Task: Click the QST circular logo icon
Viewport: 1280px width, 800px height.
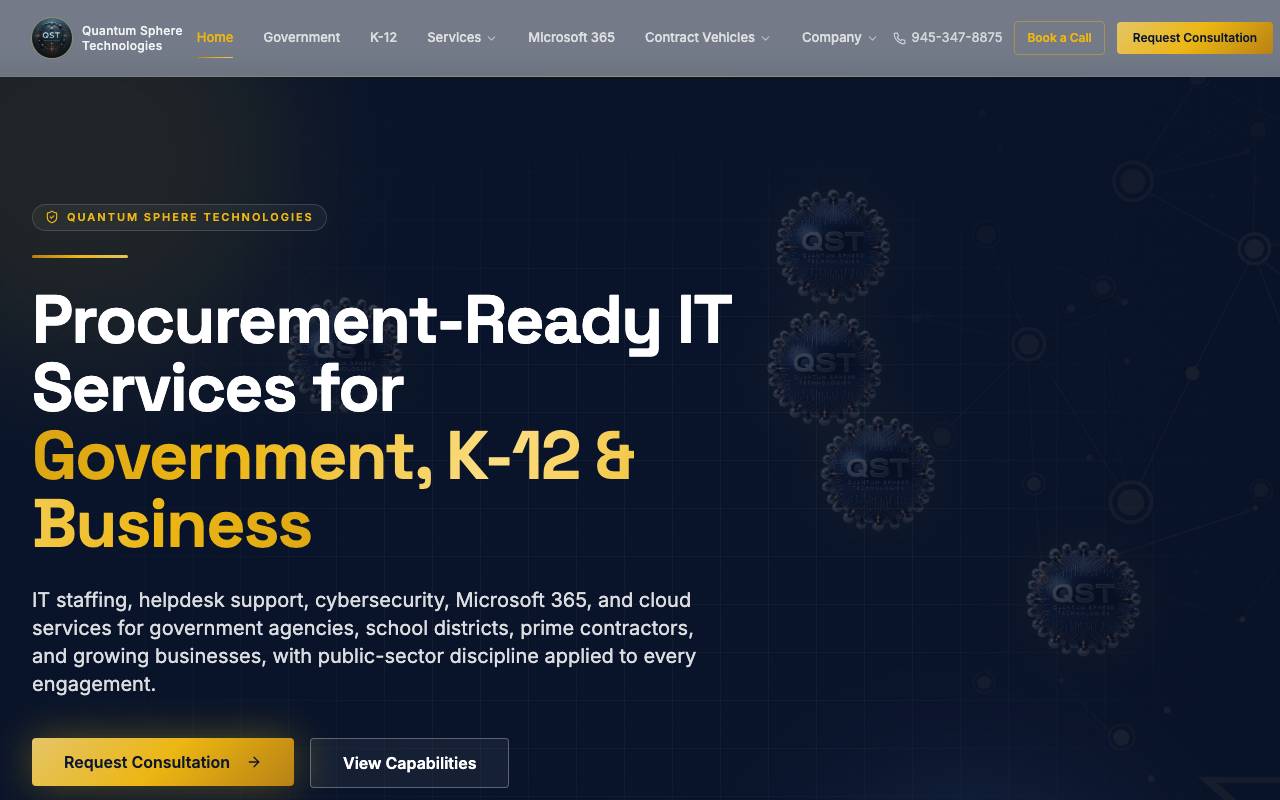Action: tap(52, 38)
